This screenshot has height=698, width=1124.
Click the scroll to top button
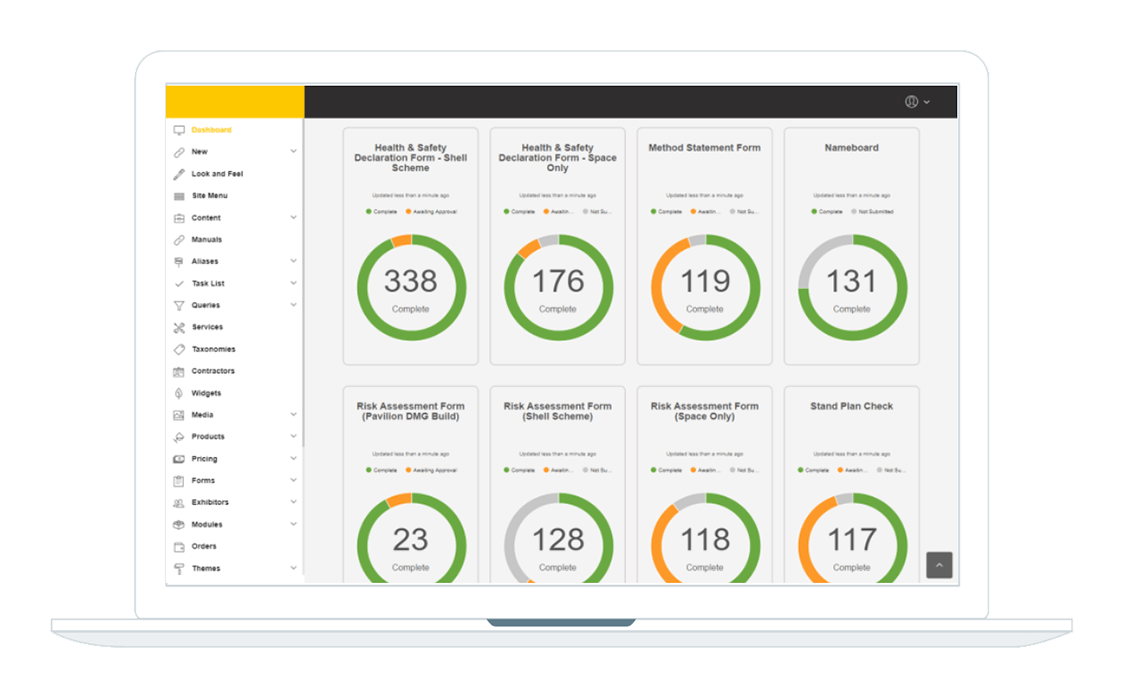click(x=939, y=565)
